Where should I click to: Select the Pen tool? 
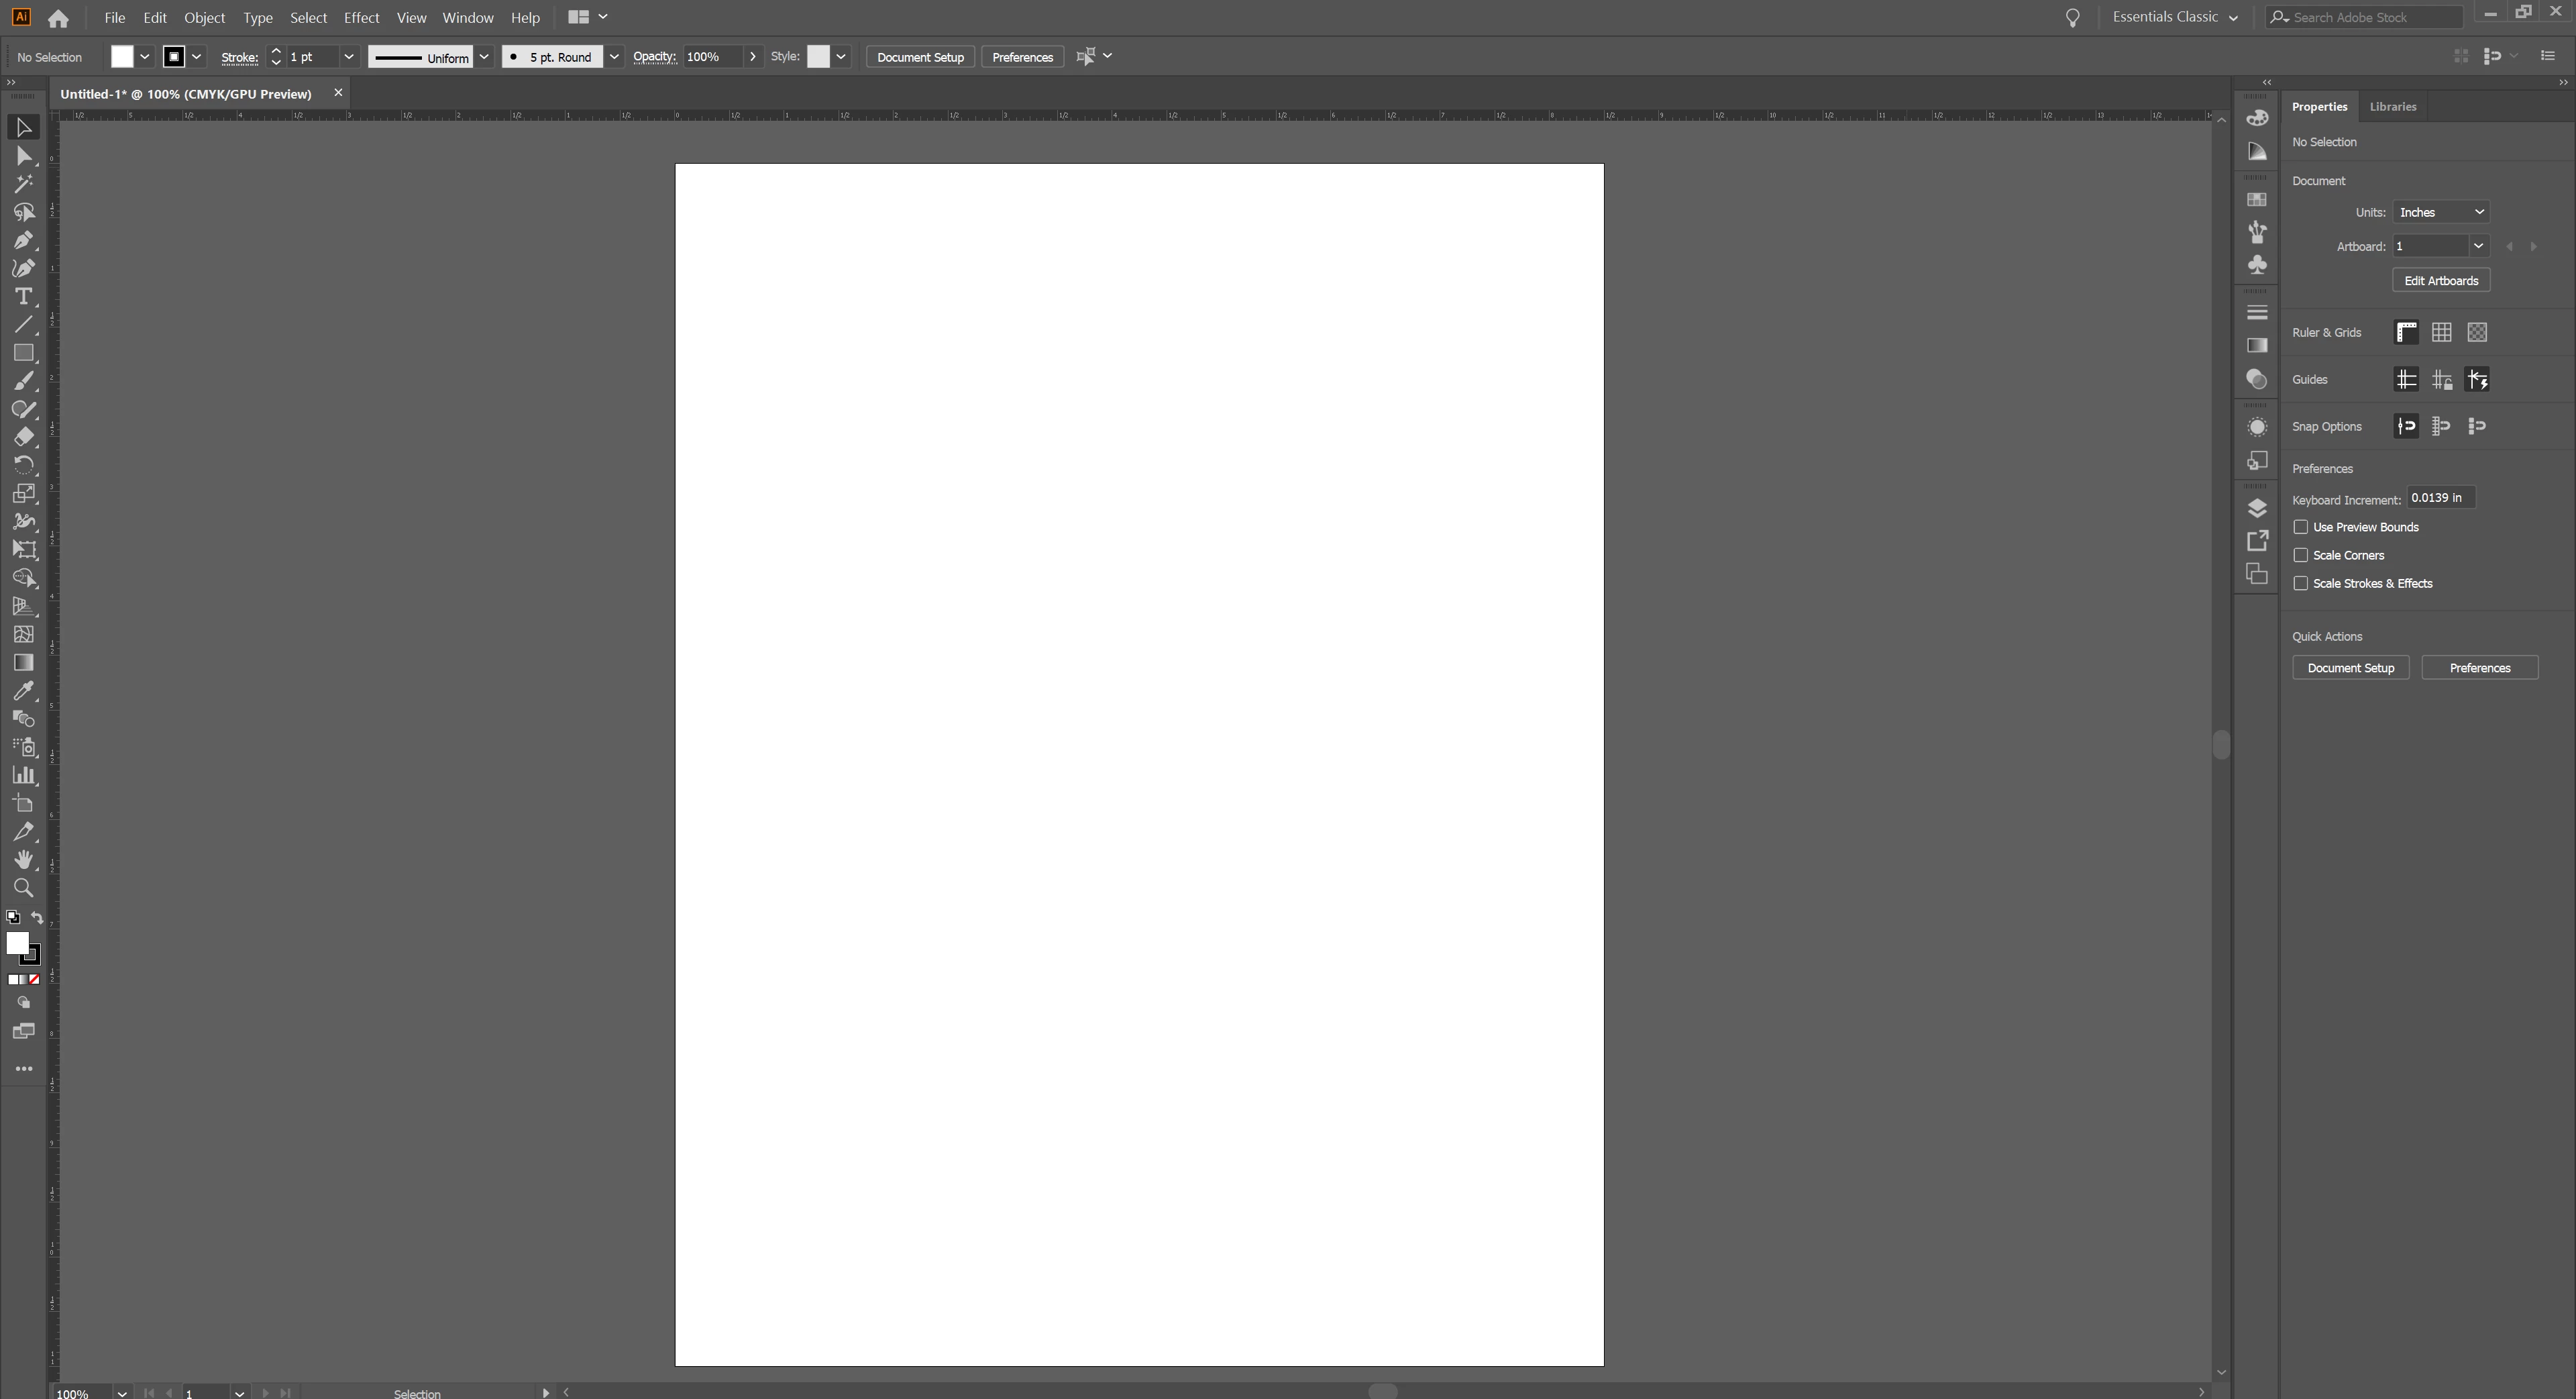[23, 240]
